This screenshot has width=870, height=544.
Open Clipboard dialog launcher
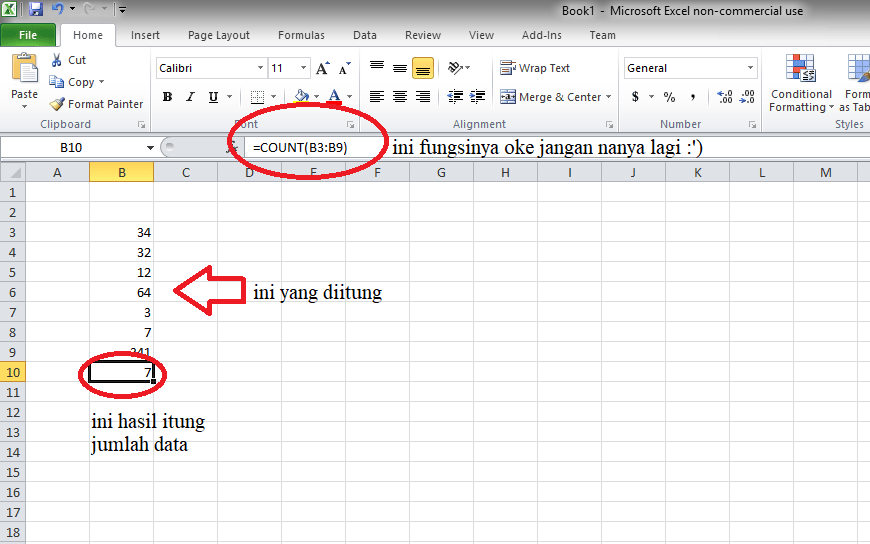coord(141,125)
